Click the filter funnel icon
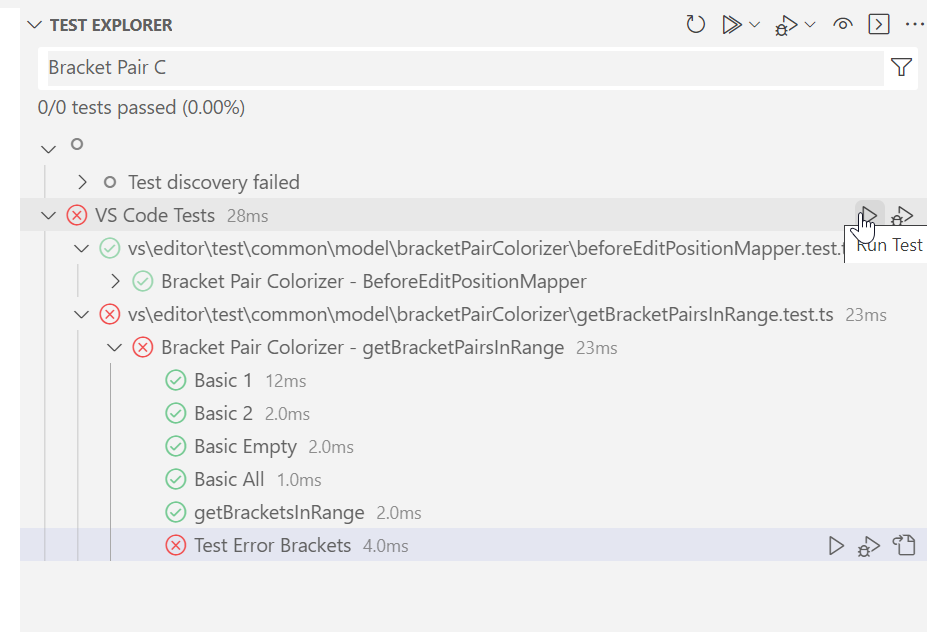 click(901, 67)
